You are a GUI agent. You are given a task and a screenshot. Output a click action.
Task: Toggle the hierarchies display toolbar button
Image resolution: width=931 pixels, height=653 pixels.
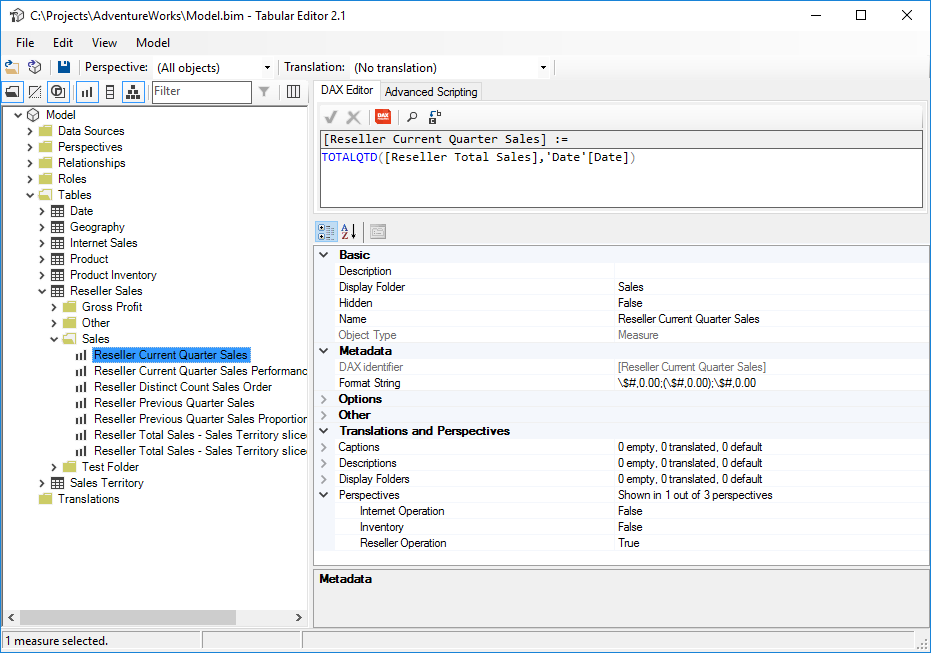coord(133,91)
